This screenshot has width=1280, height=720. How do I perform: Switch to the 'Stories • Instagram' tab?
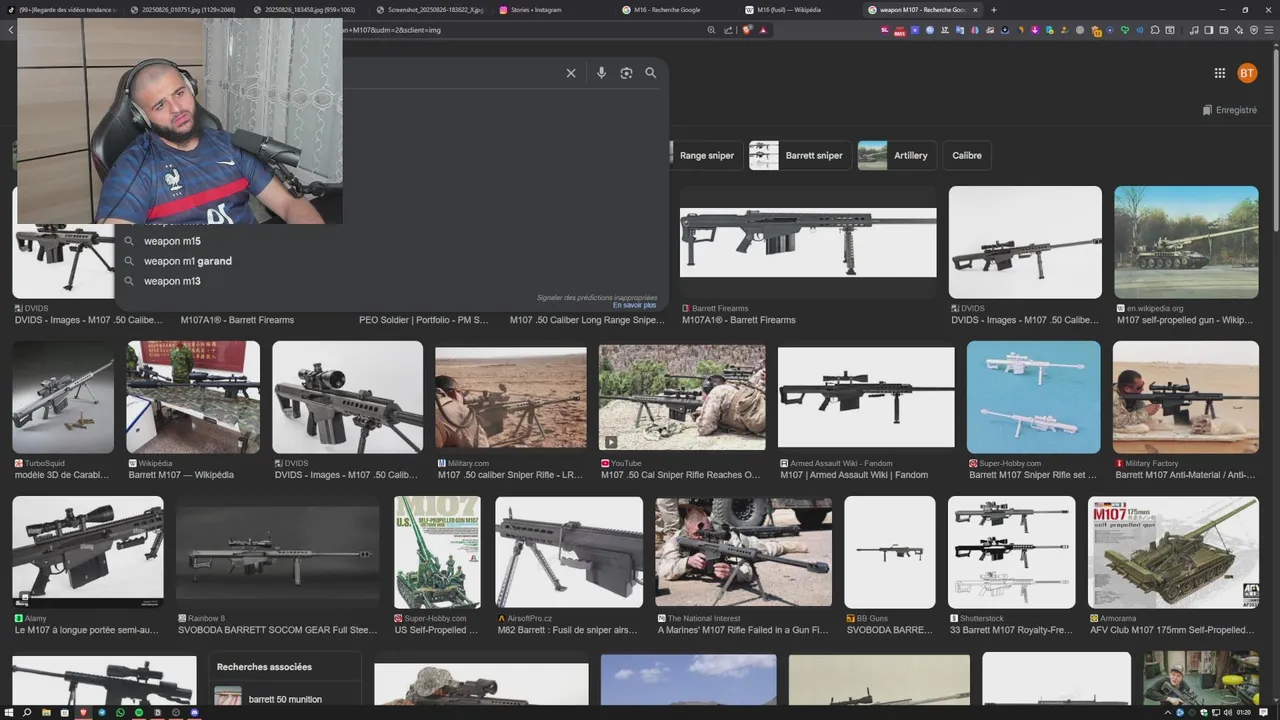pyautogui.click(x=551, y=10)
